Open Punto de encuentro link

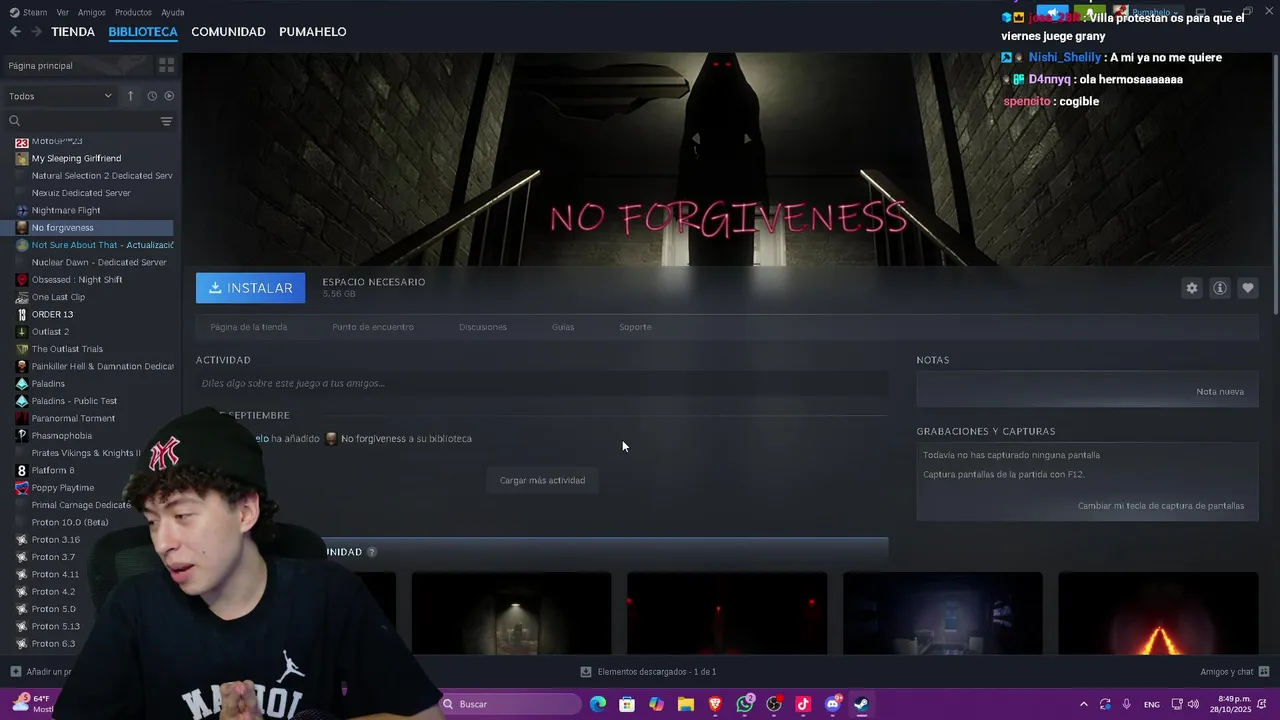coord(373,327)
